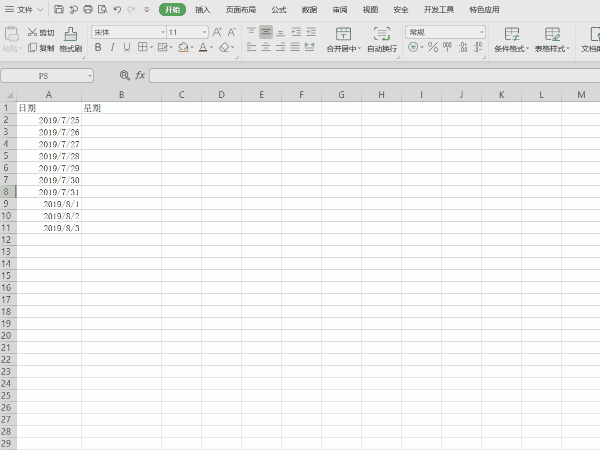
Task: Click the Redo arrow
Action: [x=131, y=10]
